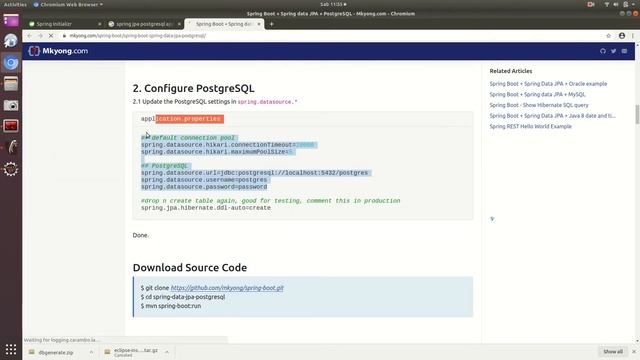Open the feather-like dock application
This screenshot has width=640, height=360.
[11, 147]
